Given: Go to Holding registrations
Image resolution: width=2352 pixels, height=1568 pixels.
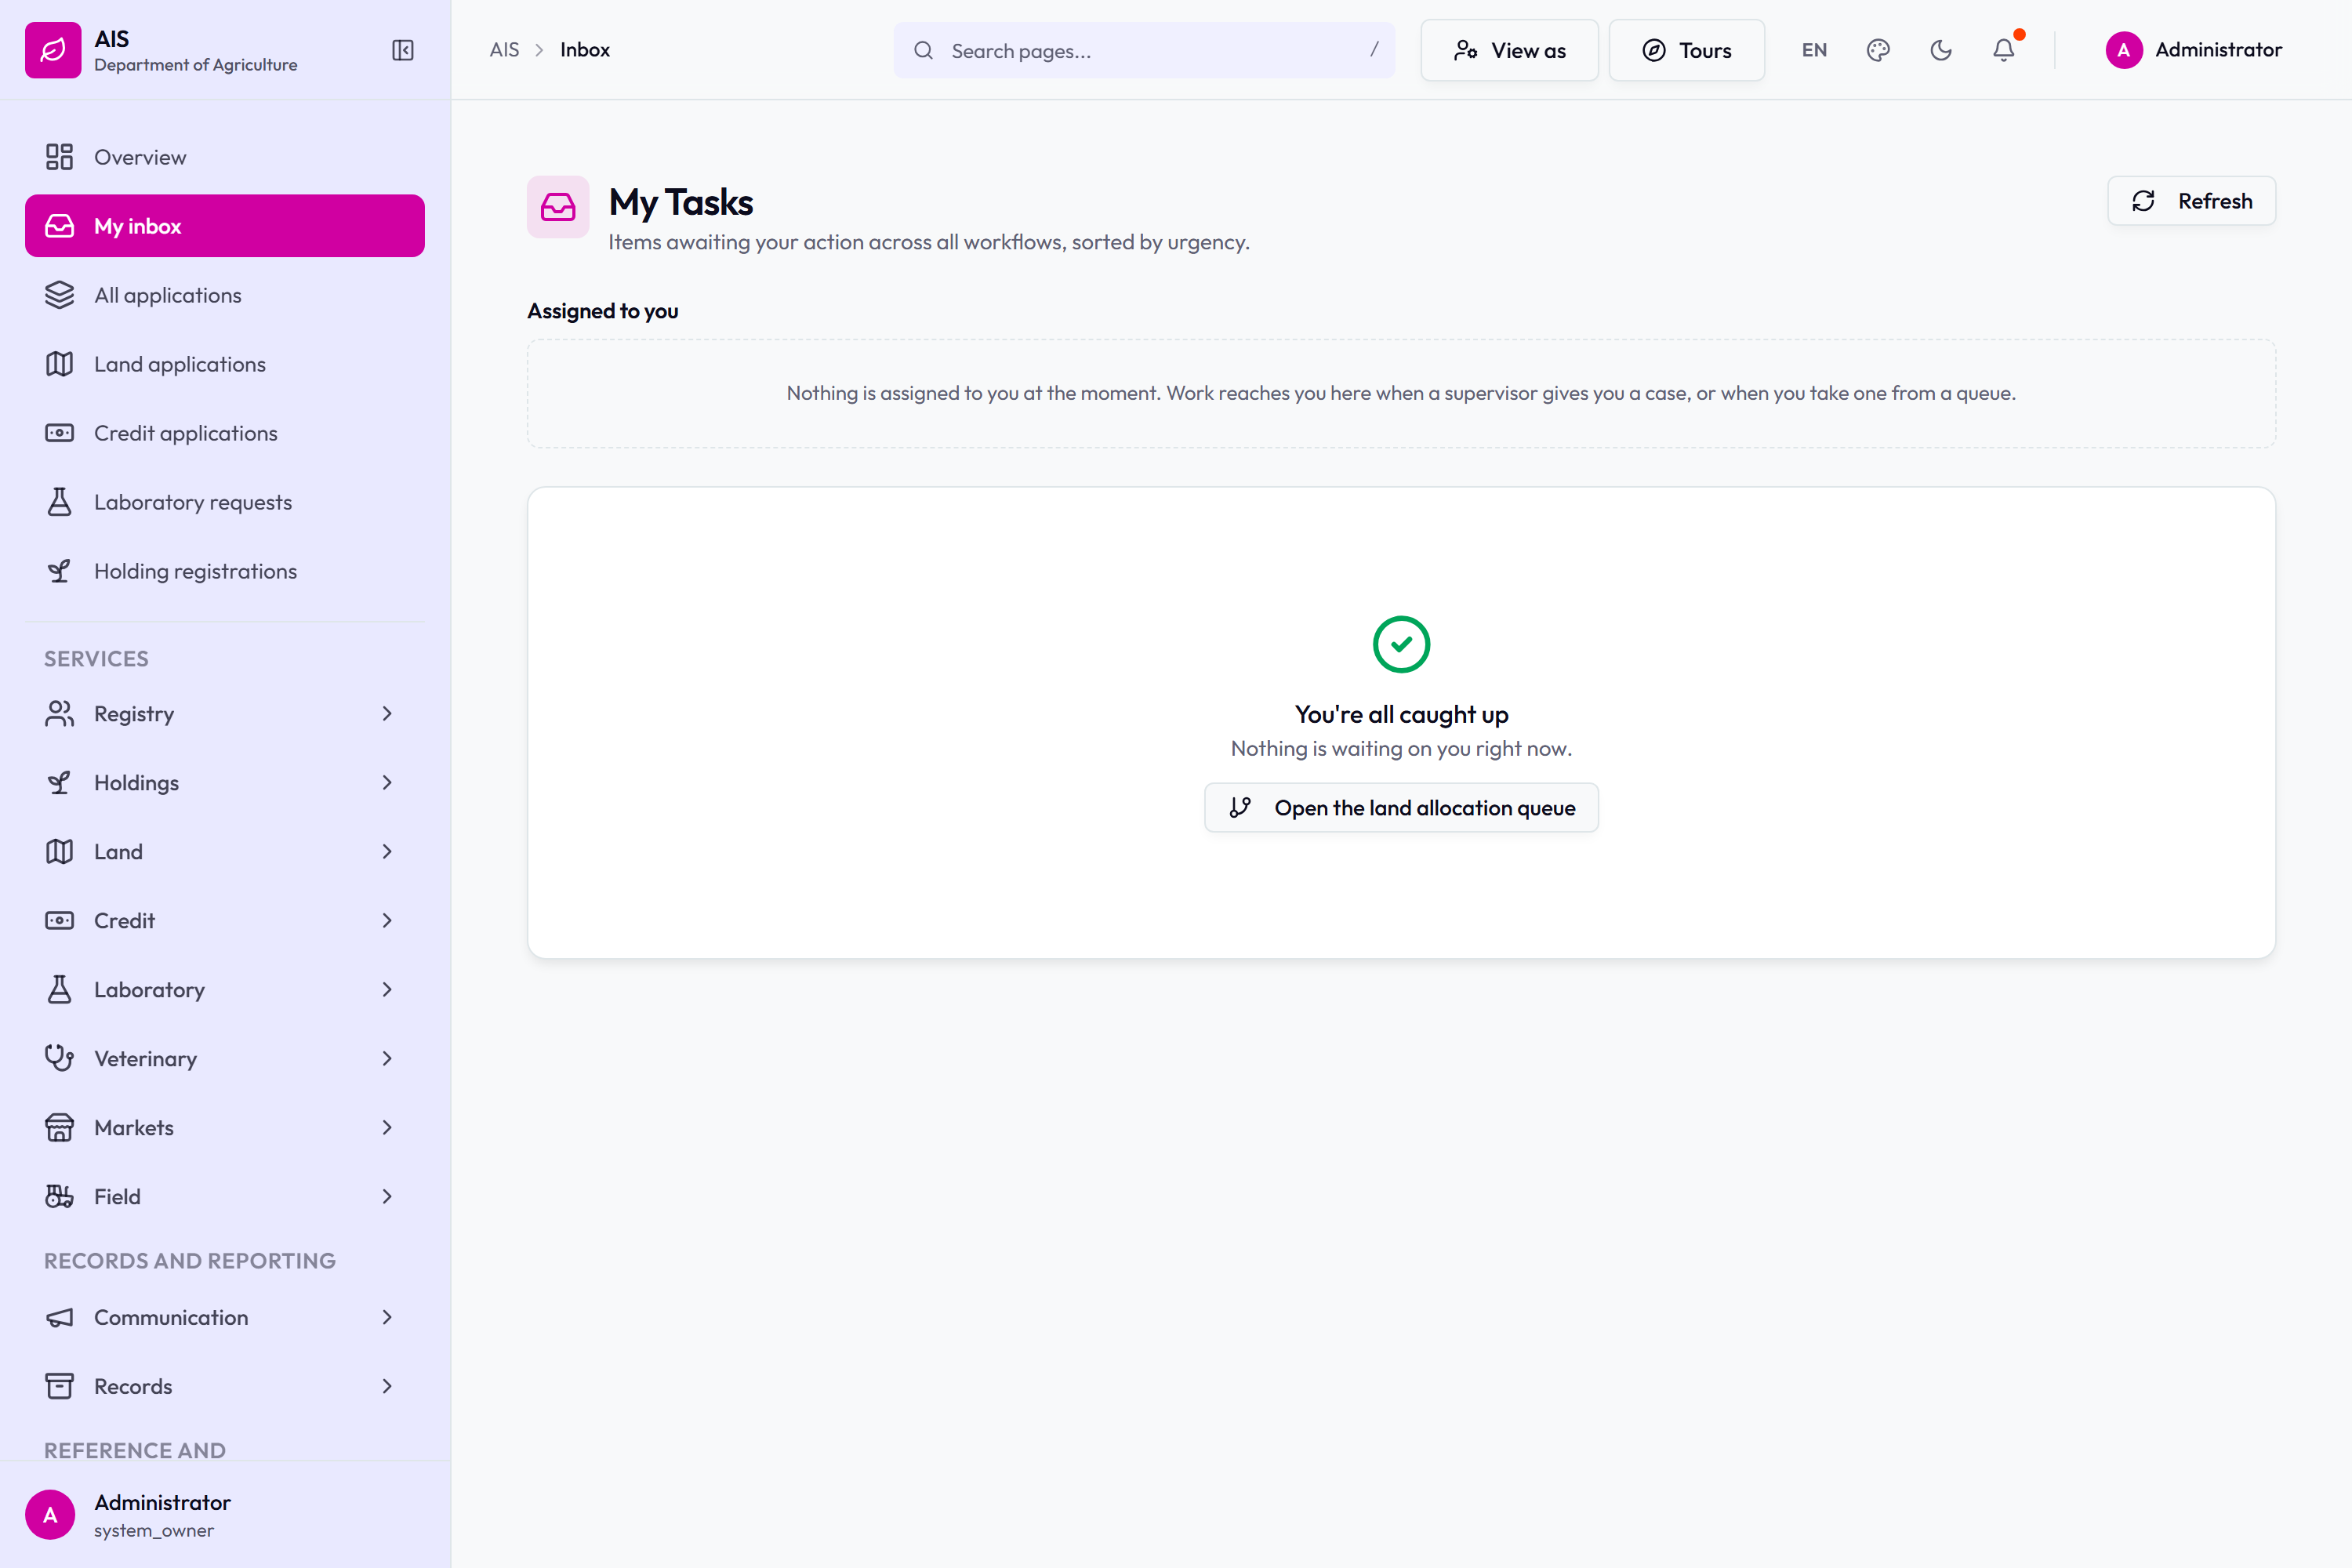Looking at the screenshot, I should [x=225, y=571].
